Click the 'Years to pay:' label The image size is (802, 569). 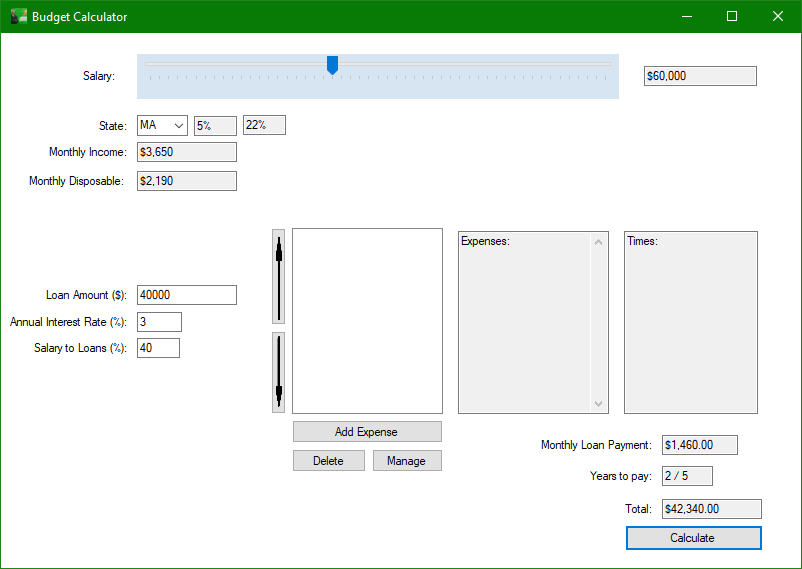point(621,476)
